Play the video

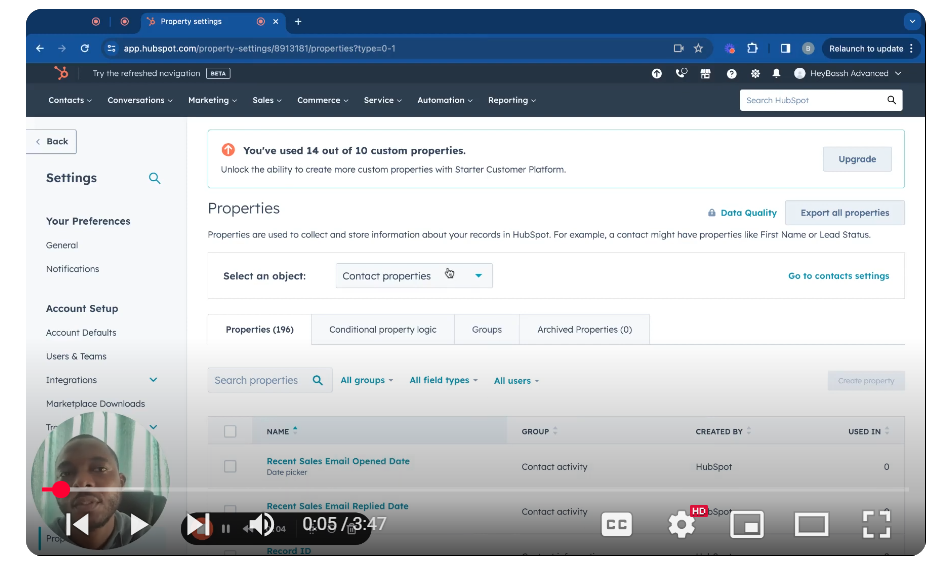[139, 525]
